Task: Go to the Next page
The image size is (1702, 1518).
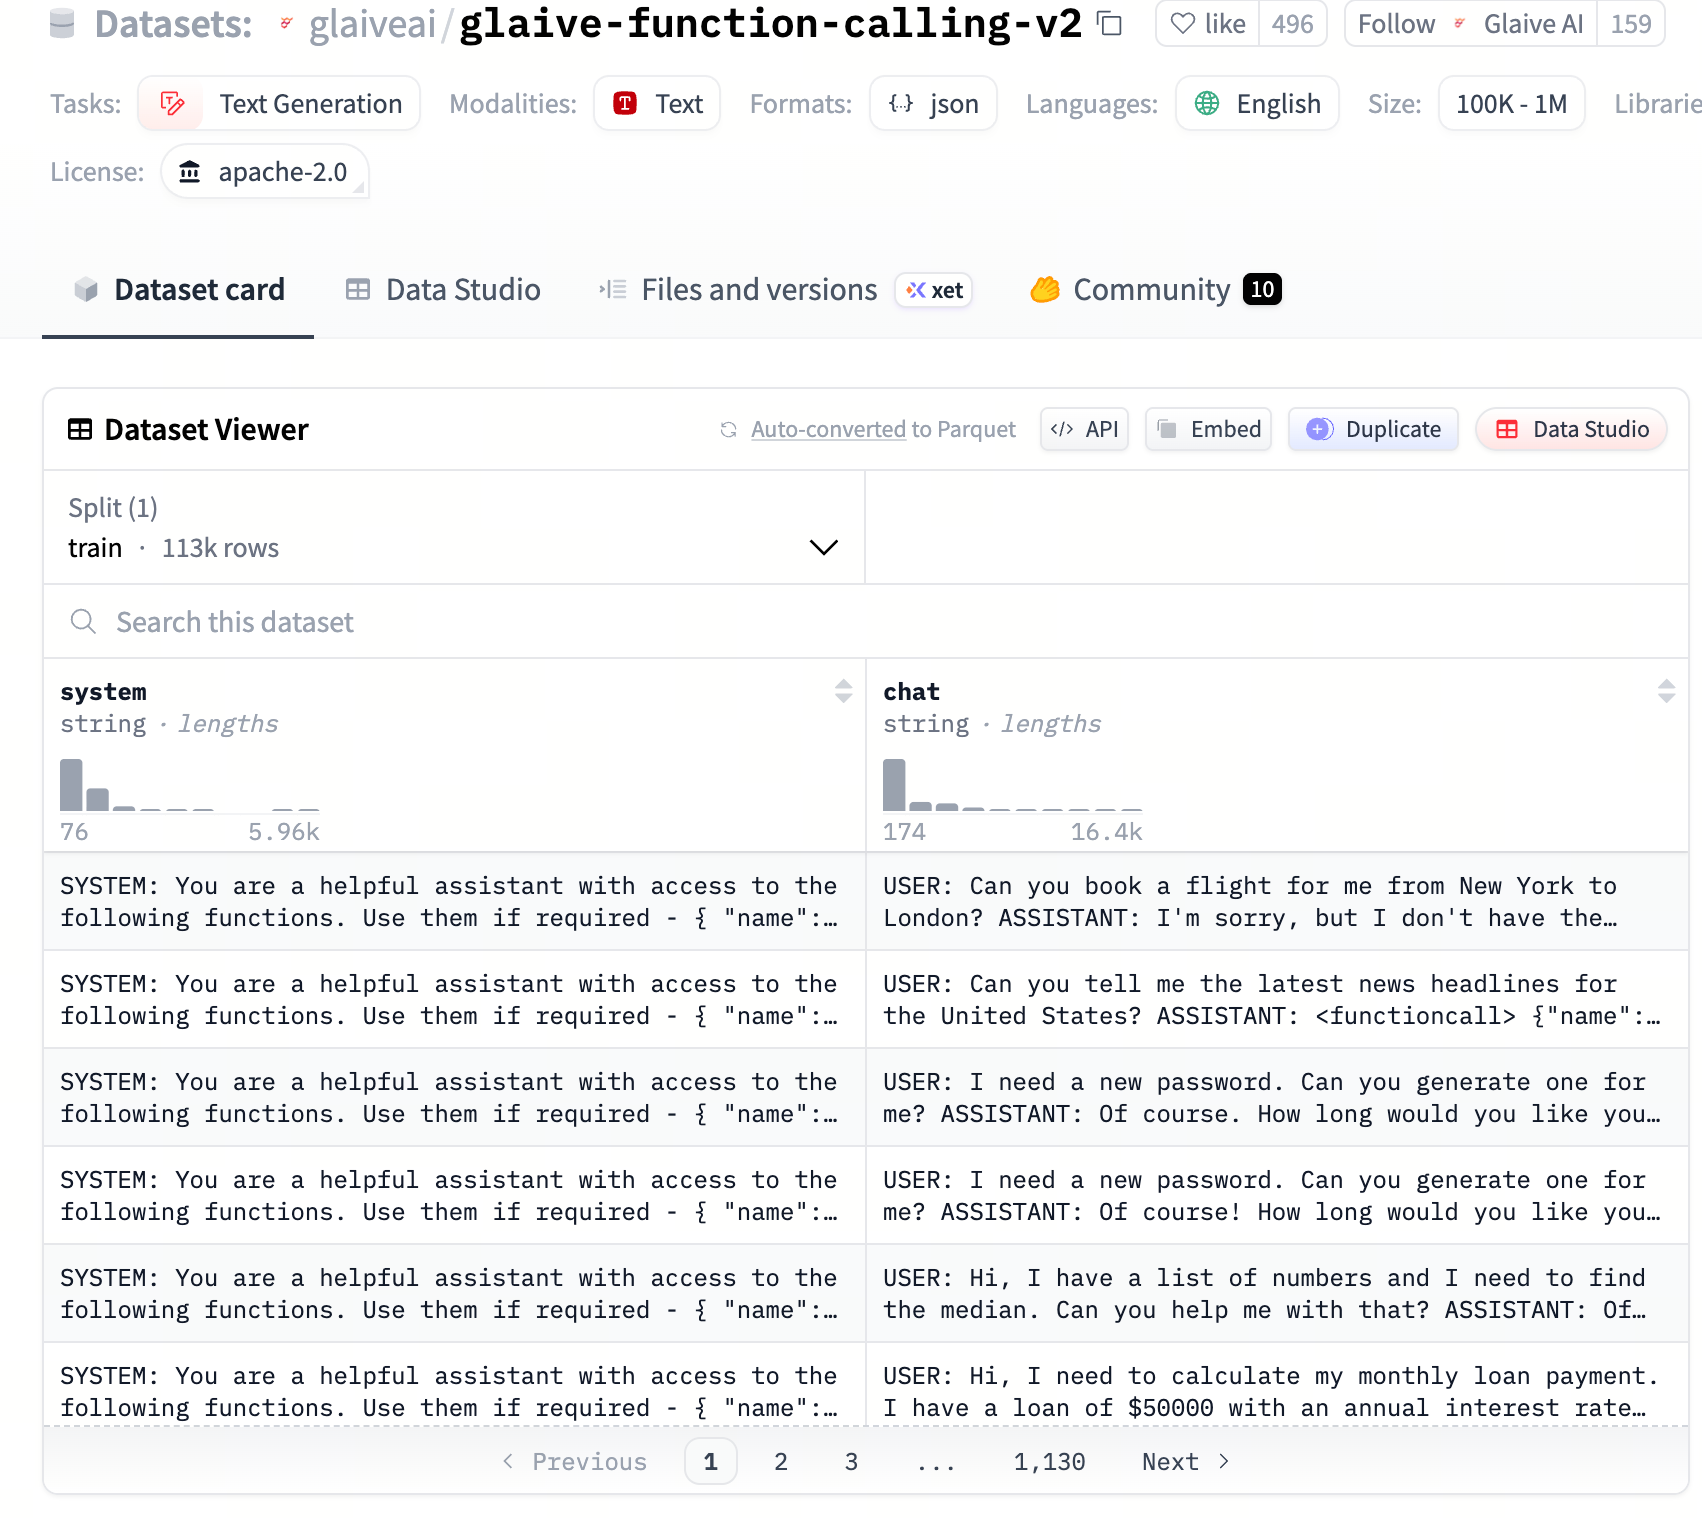Action: (x=1186, y=1462)
